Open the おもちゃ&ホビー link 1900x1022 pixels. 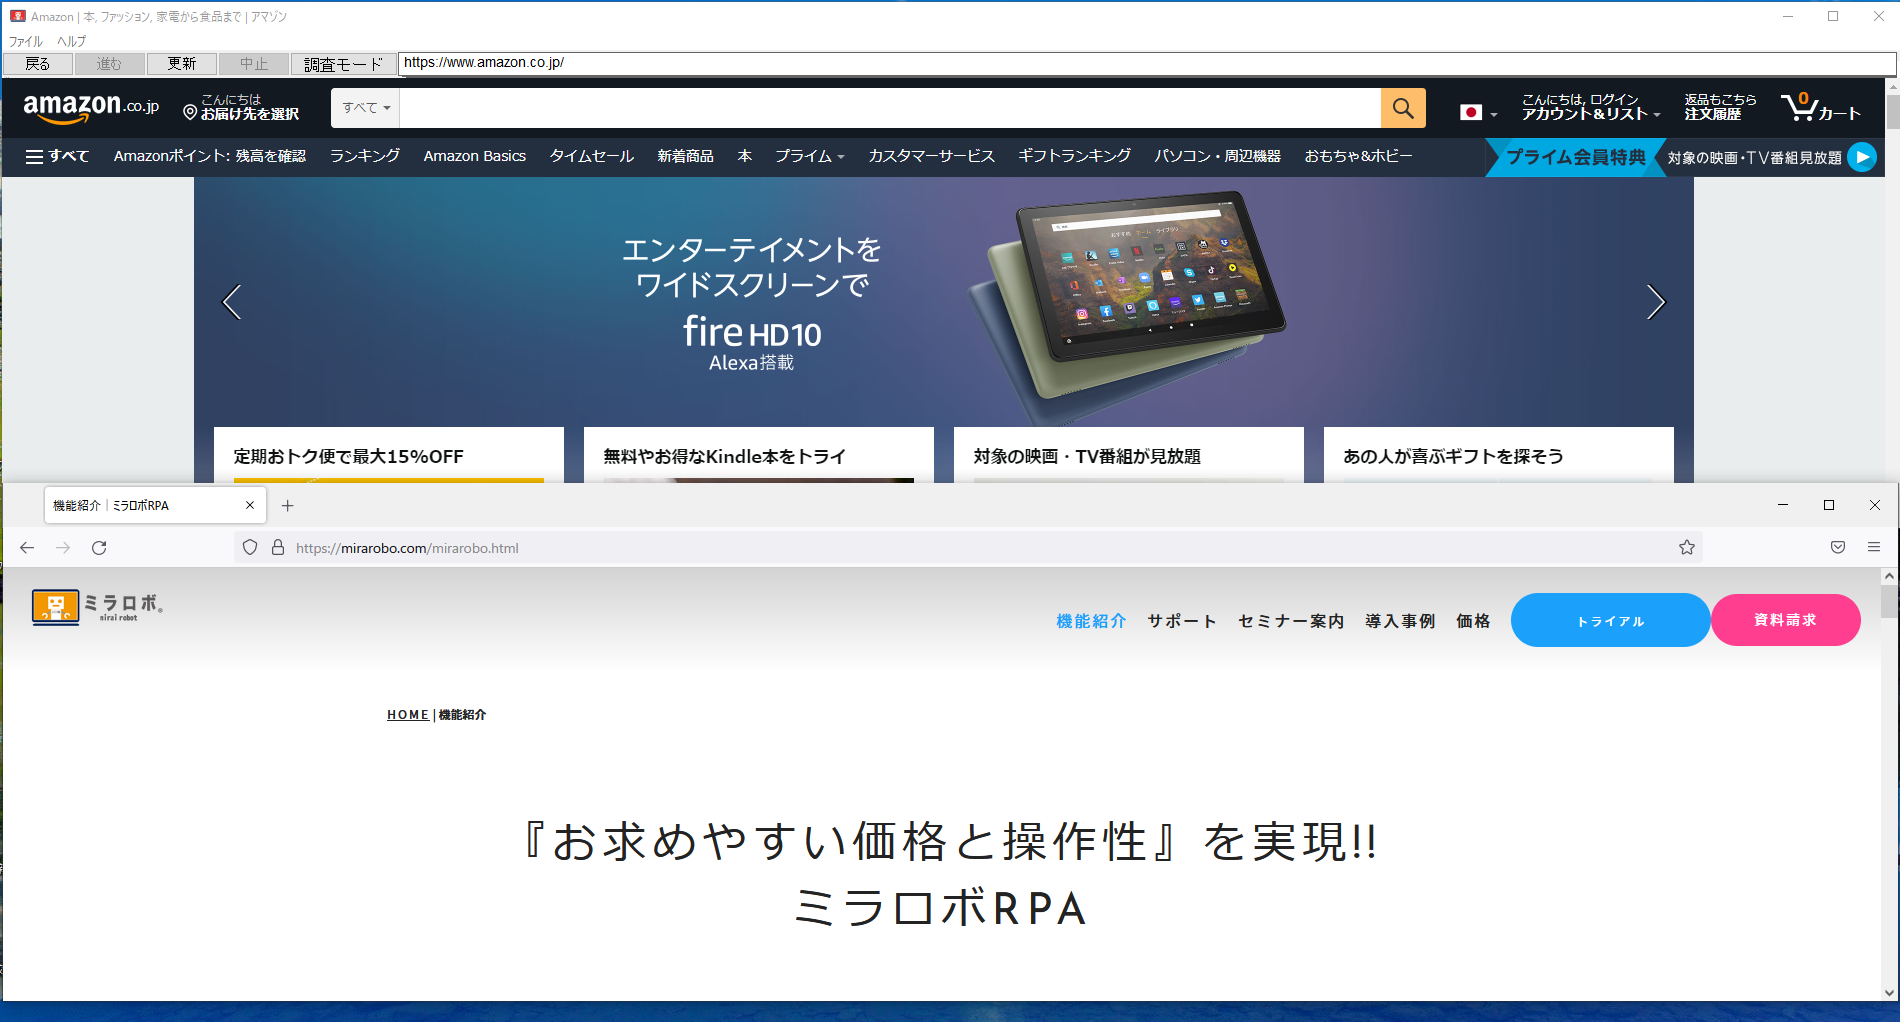coord(1359,156)
